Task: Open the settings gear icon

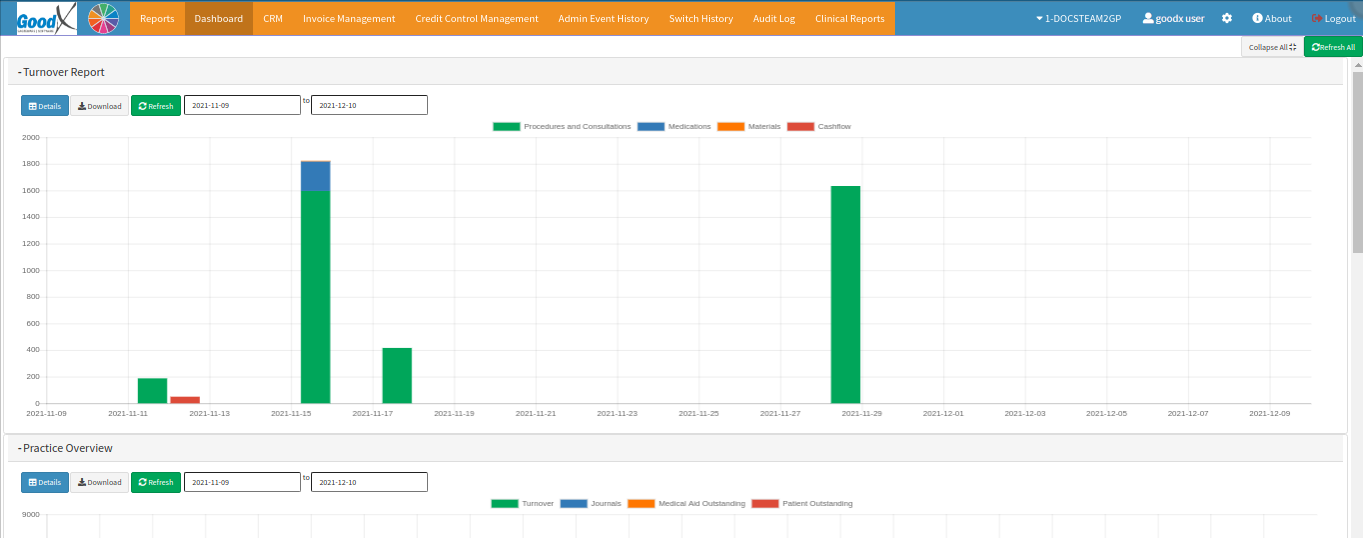Action: 1227,19
